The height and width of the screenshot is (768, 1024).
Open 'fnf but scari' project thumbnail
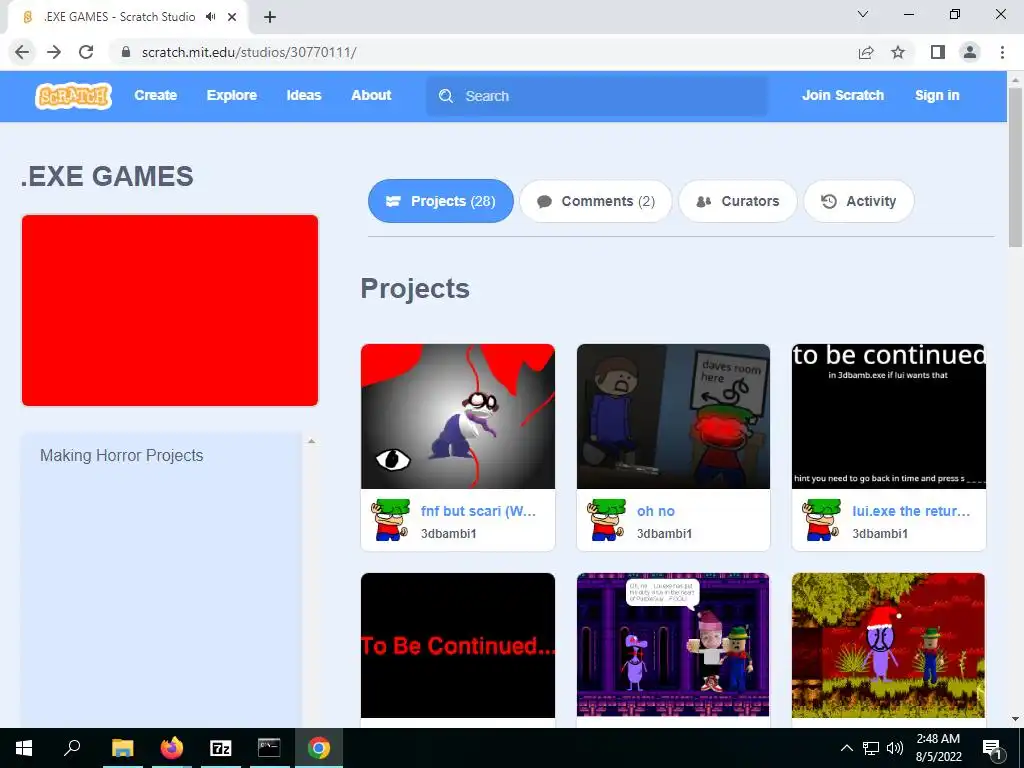click(x=458, y=416)
